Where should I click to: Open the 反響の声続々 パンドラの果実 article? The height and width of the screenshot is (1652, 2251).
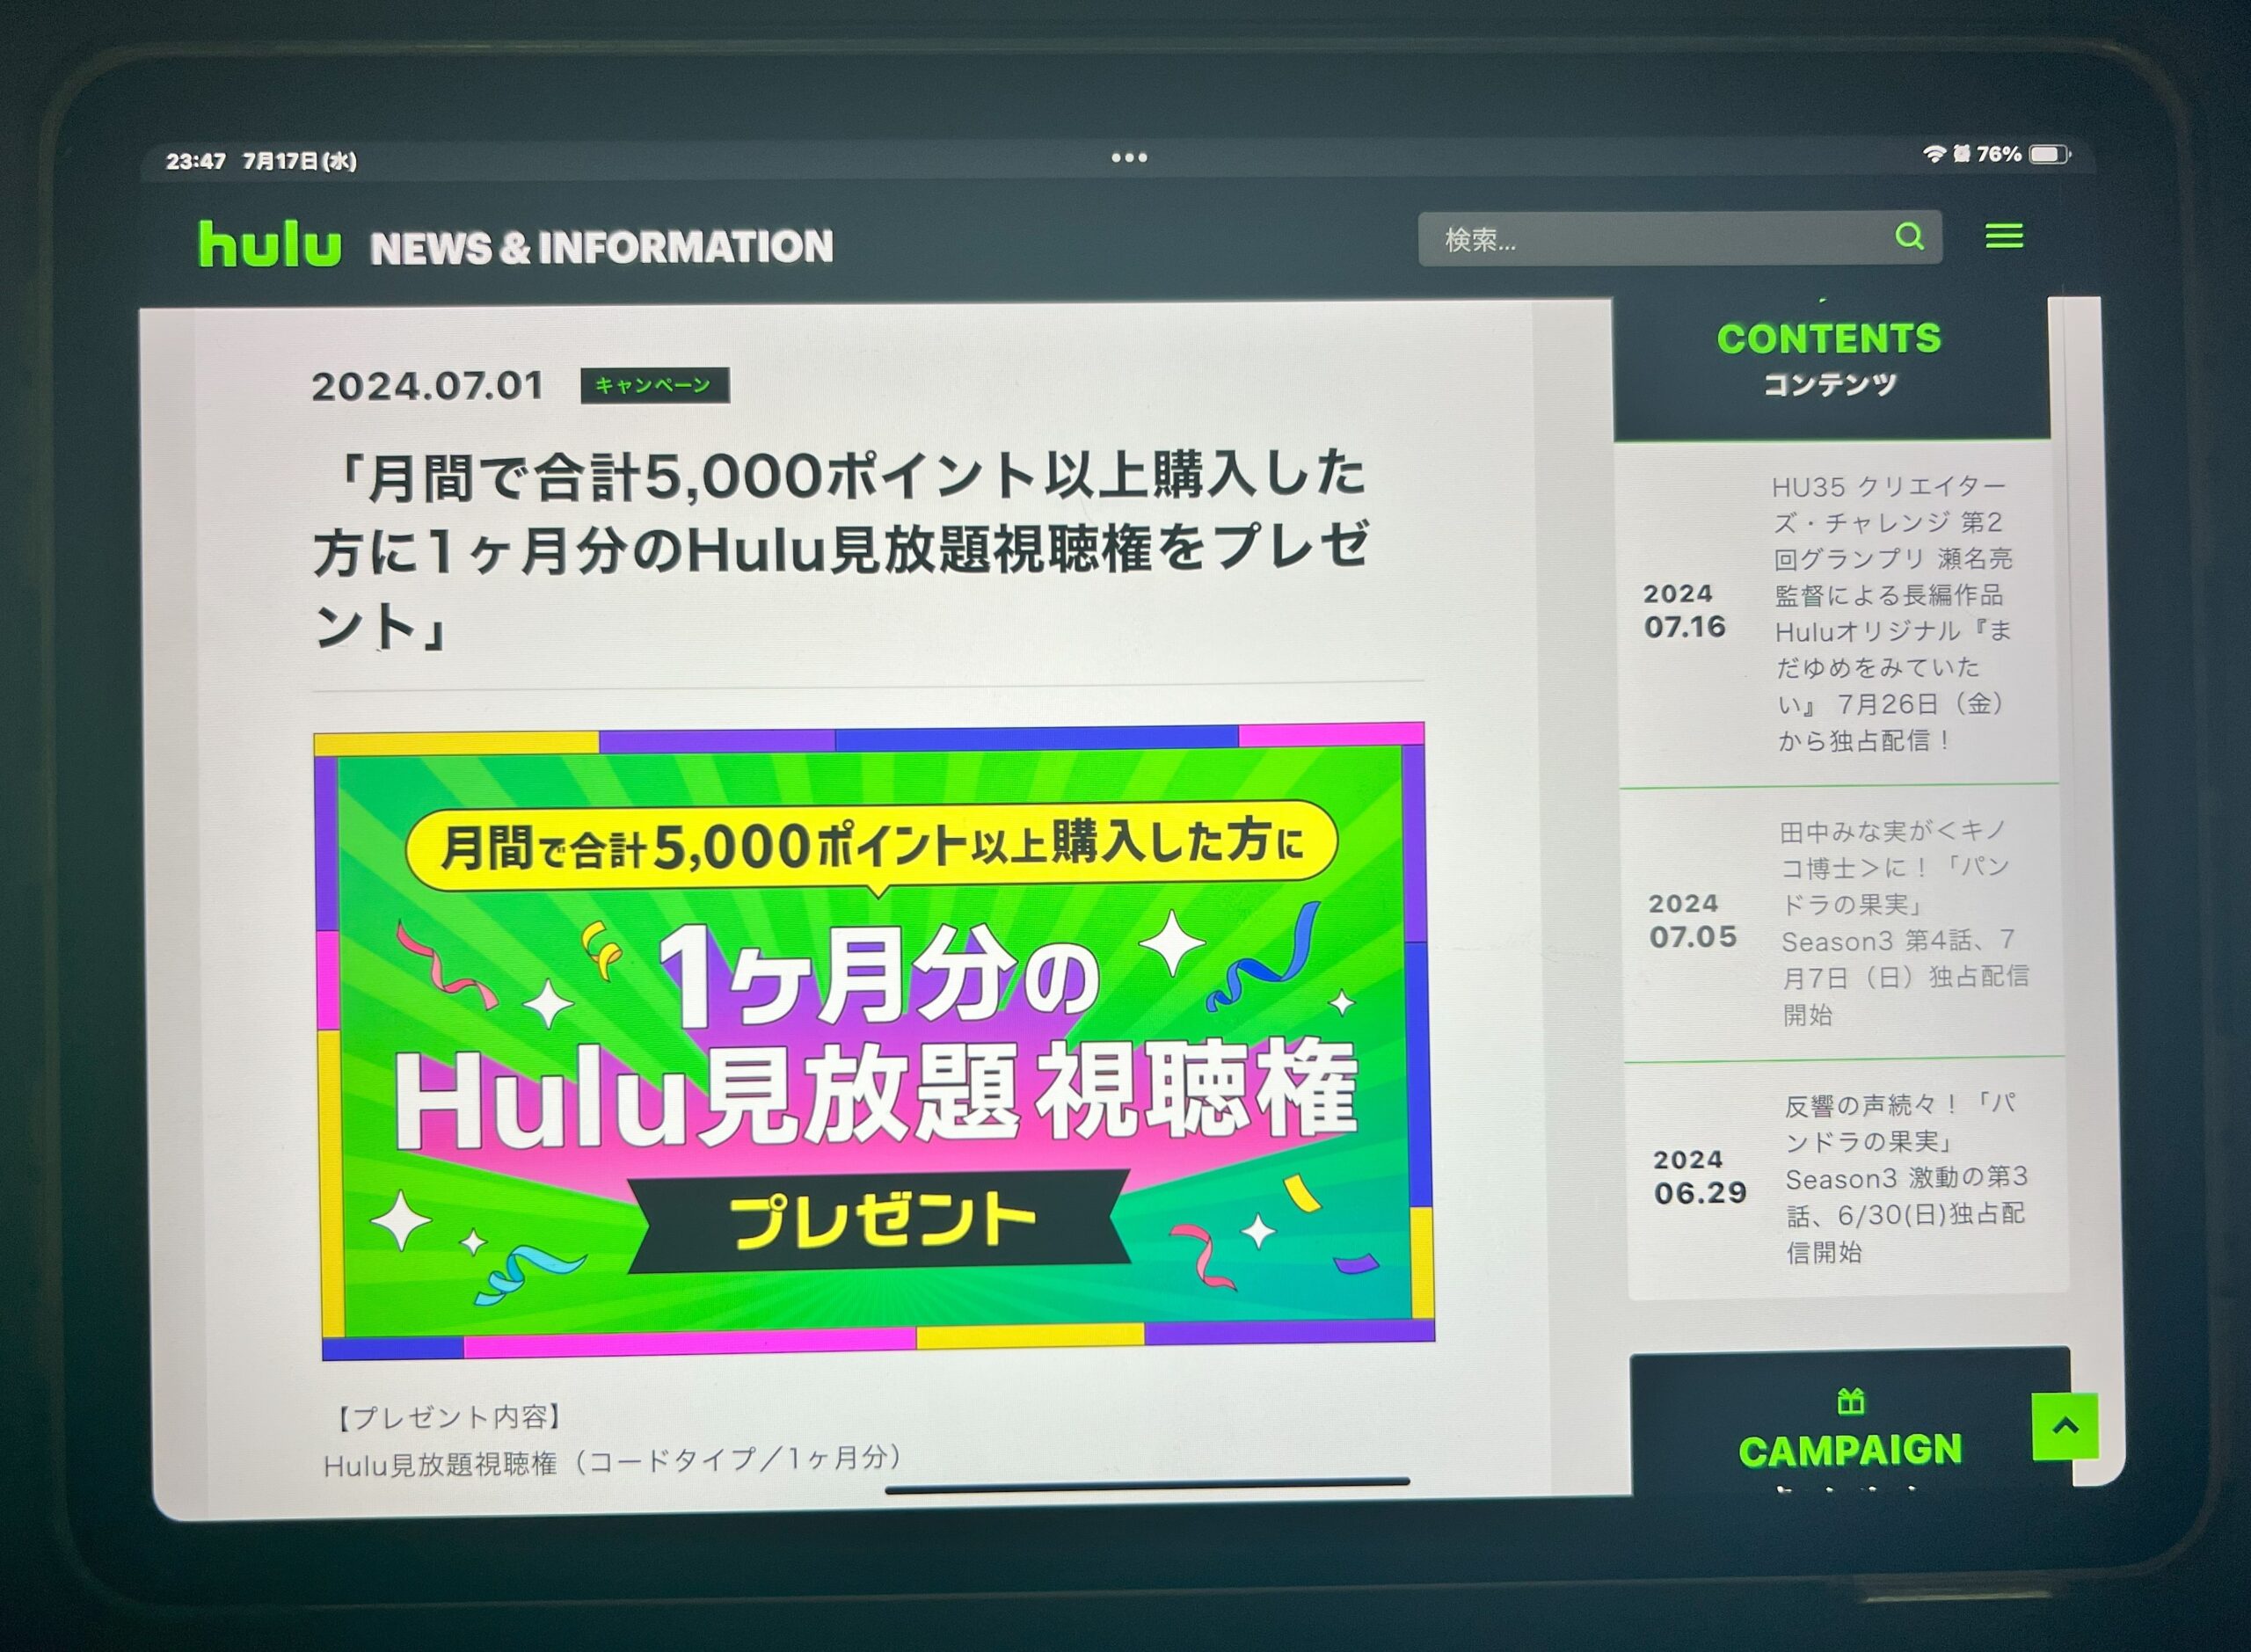coord(1847,1178)
